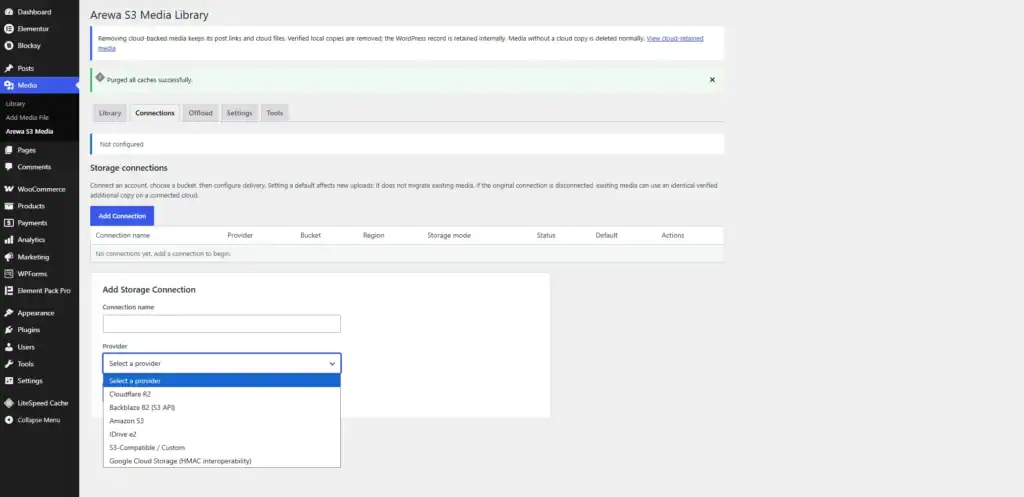Click the Element Pack Pro icon
The image size is (1024, 497).
(x=8, y=291)
